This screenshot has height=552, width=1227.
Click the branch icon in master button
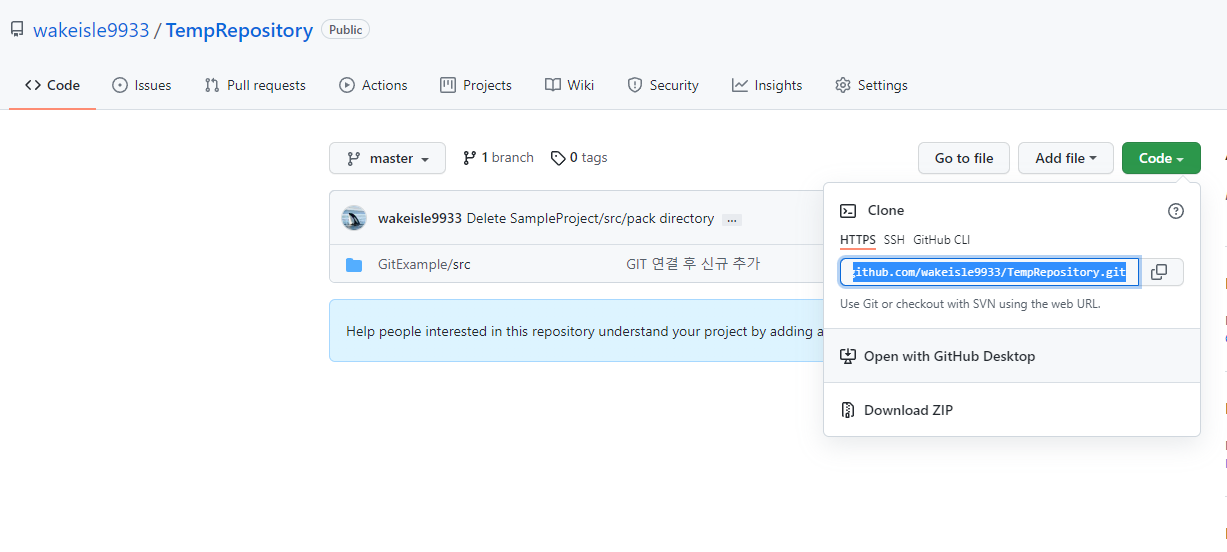coord(354,158)
